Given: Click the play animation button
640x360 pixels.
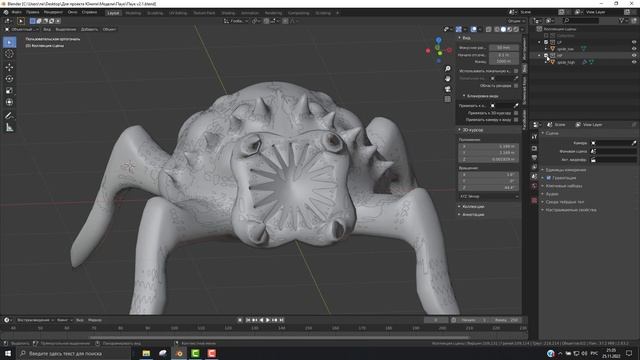Looking at the screenshot, I should (x=268, y=320).
